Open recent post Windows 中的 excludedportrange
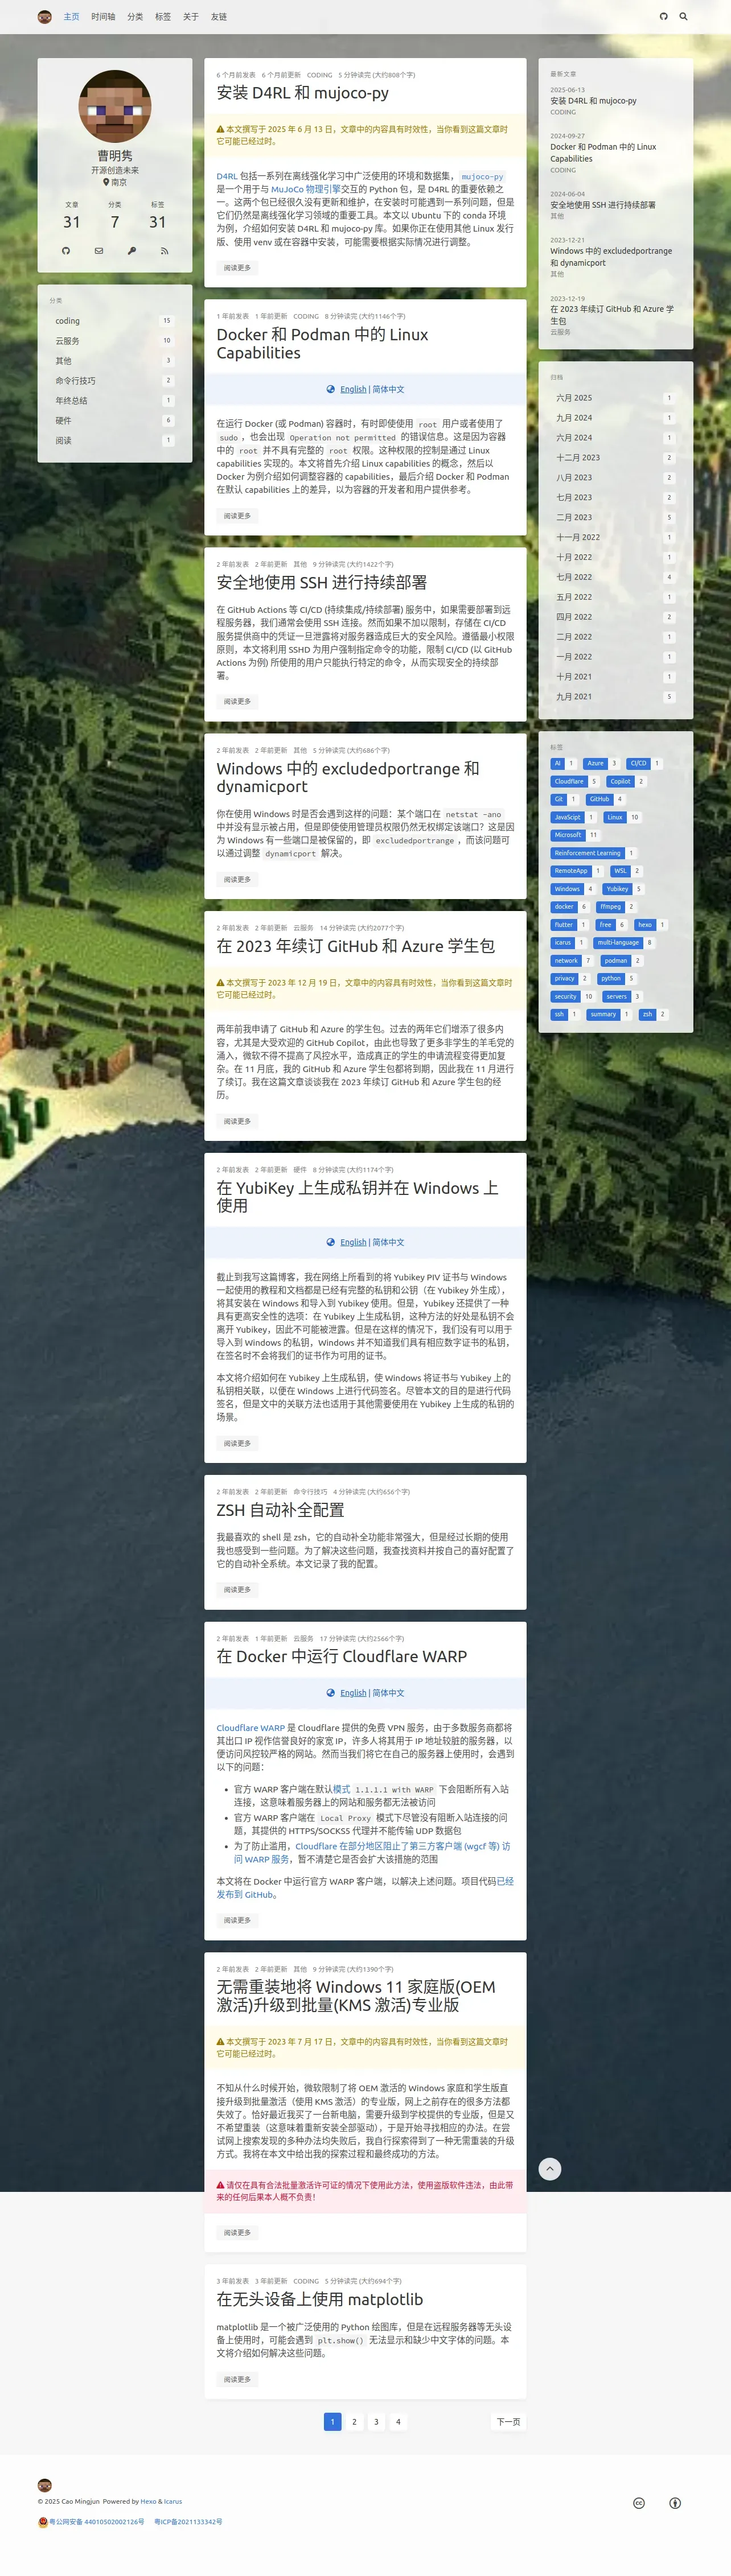731x2576 pixels. coord(611,257)
